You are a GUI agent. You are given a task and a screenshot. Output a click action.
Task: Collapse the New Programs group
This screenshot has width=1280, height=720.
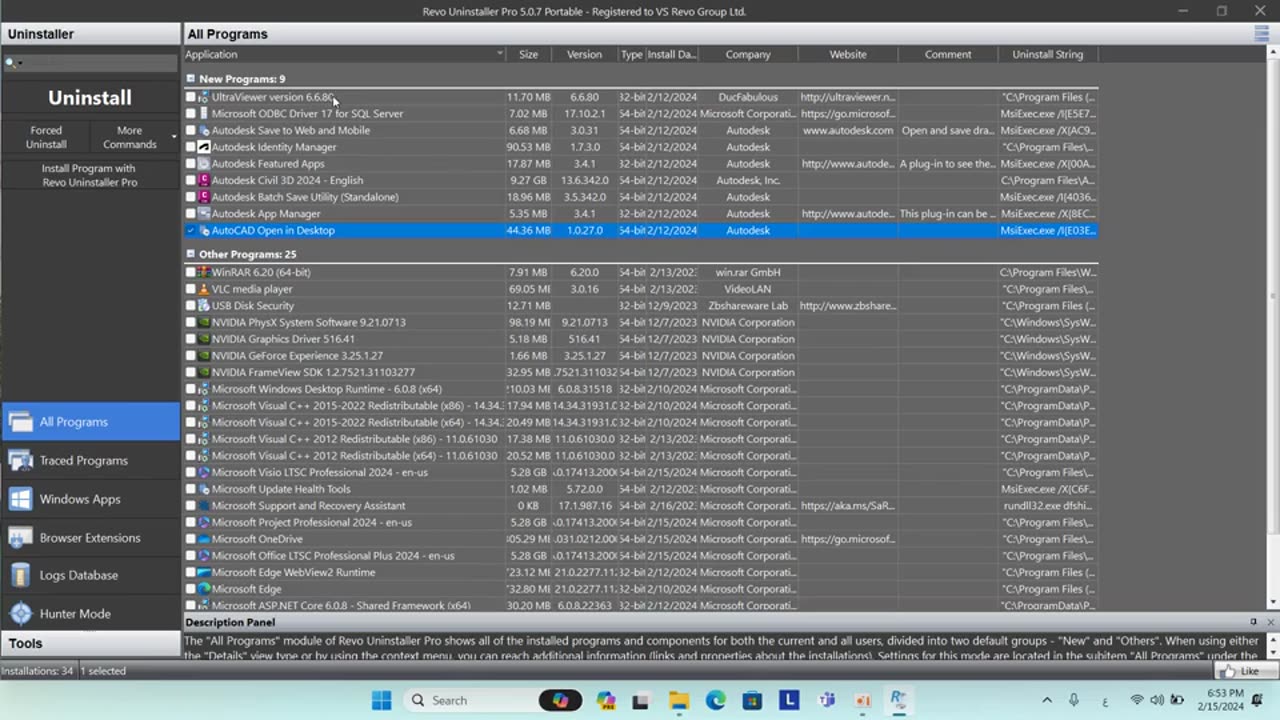point(191,78)
